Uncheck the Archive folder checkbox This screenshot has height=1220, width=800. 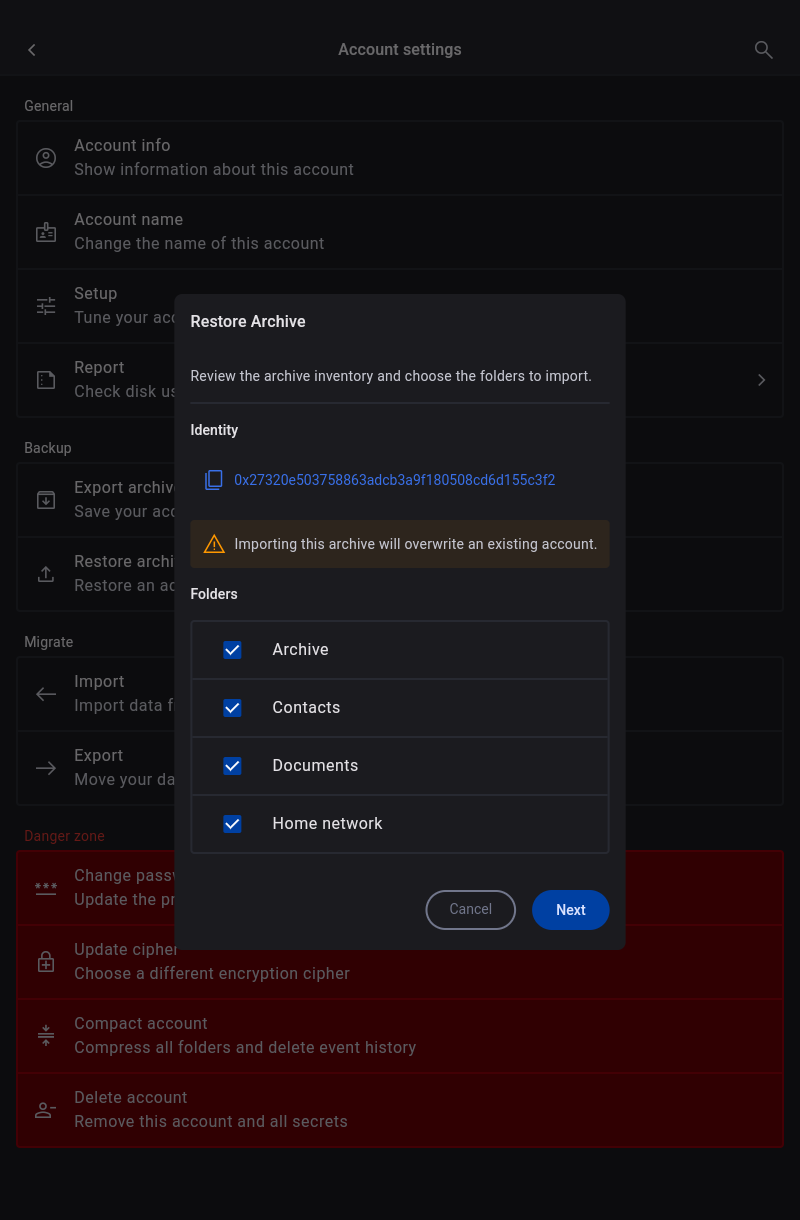[x=232, y=650]
